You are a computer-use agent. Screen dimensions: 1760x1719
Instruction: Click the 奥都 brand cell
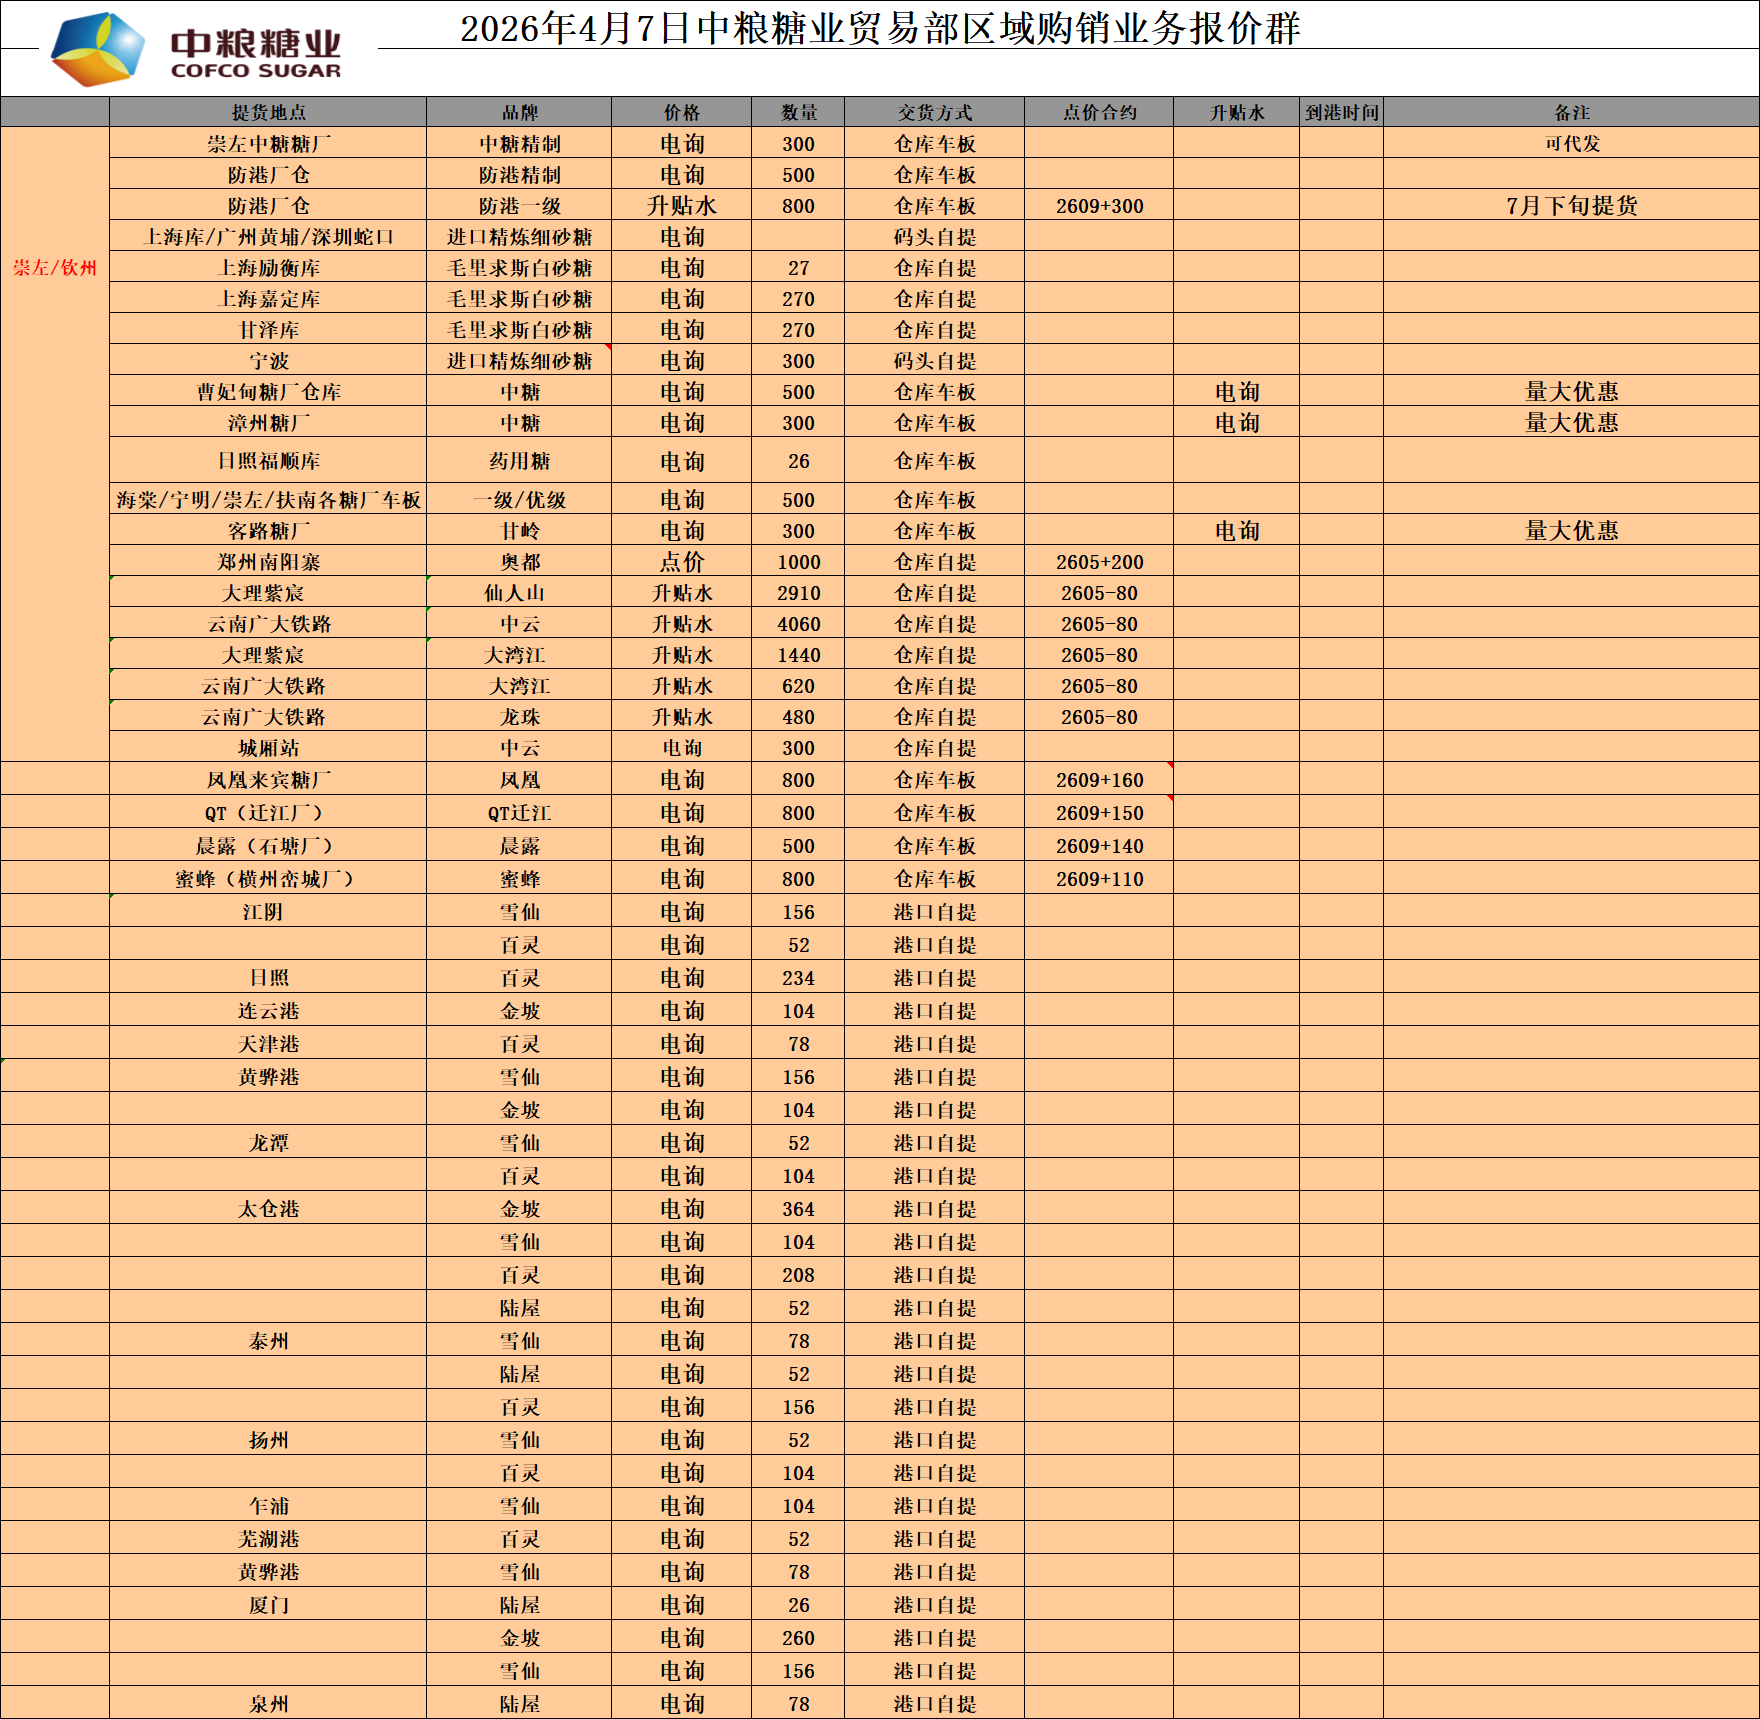519,561
